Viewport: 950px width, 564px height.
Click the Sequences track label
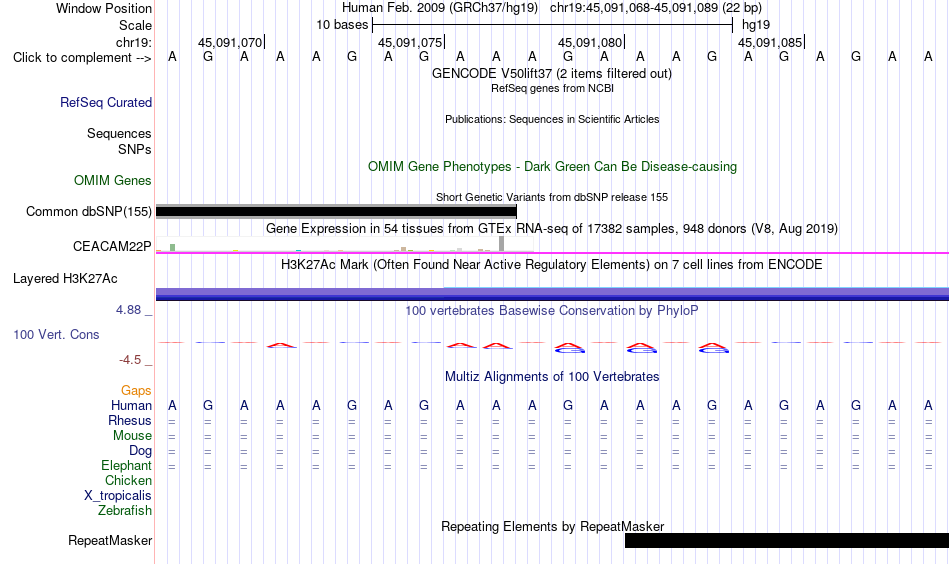coord(119,133)
